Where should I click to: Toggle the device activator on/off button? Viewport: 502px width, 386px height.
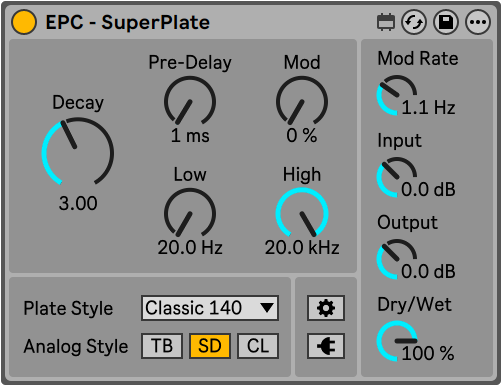24,22
